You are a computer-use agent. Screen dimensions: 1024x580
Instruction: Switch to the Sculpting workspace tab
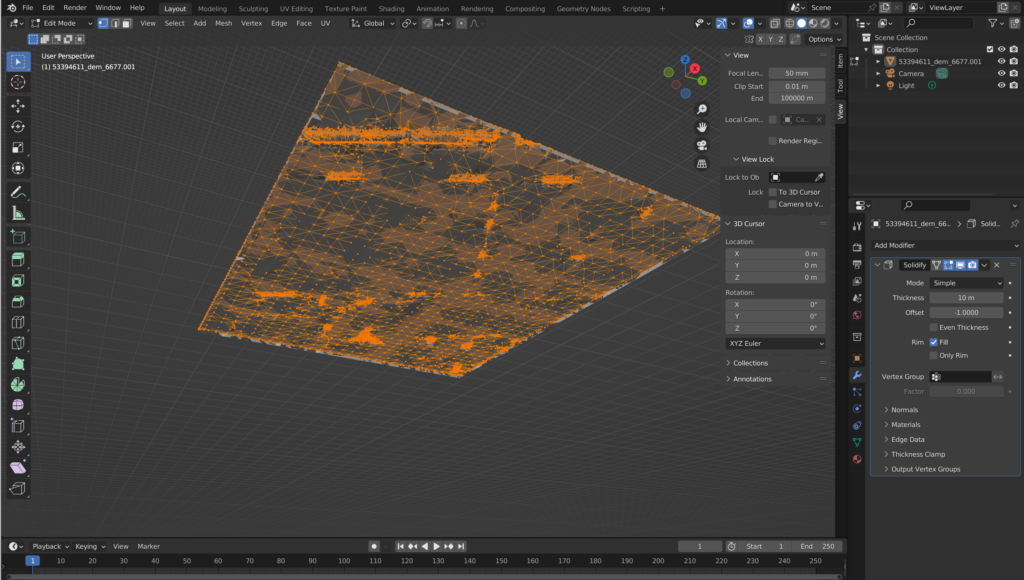coord(253,8)
